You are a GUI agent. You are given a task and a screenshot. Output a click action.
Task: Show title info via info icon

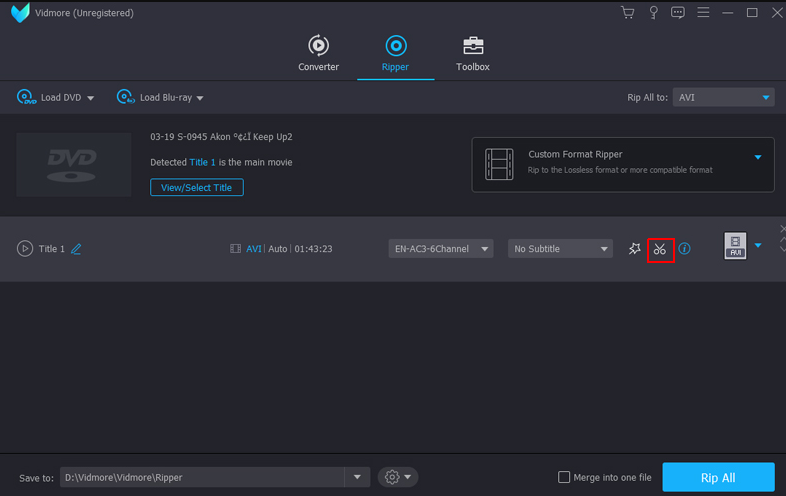(x=685, y=249)
